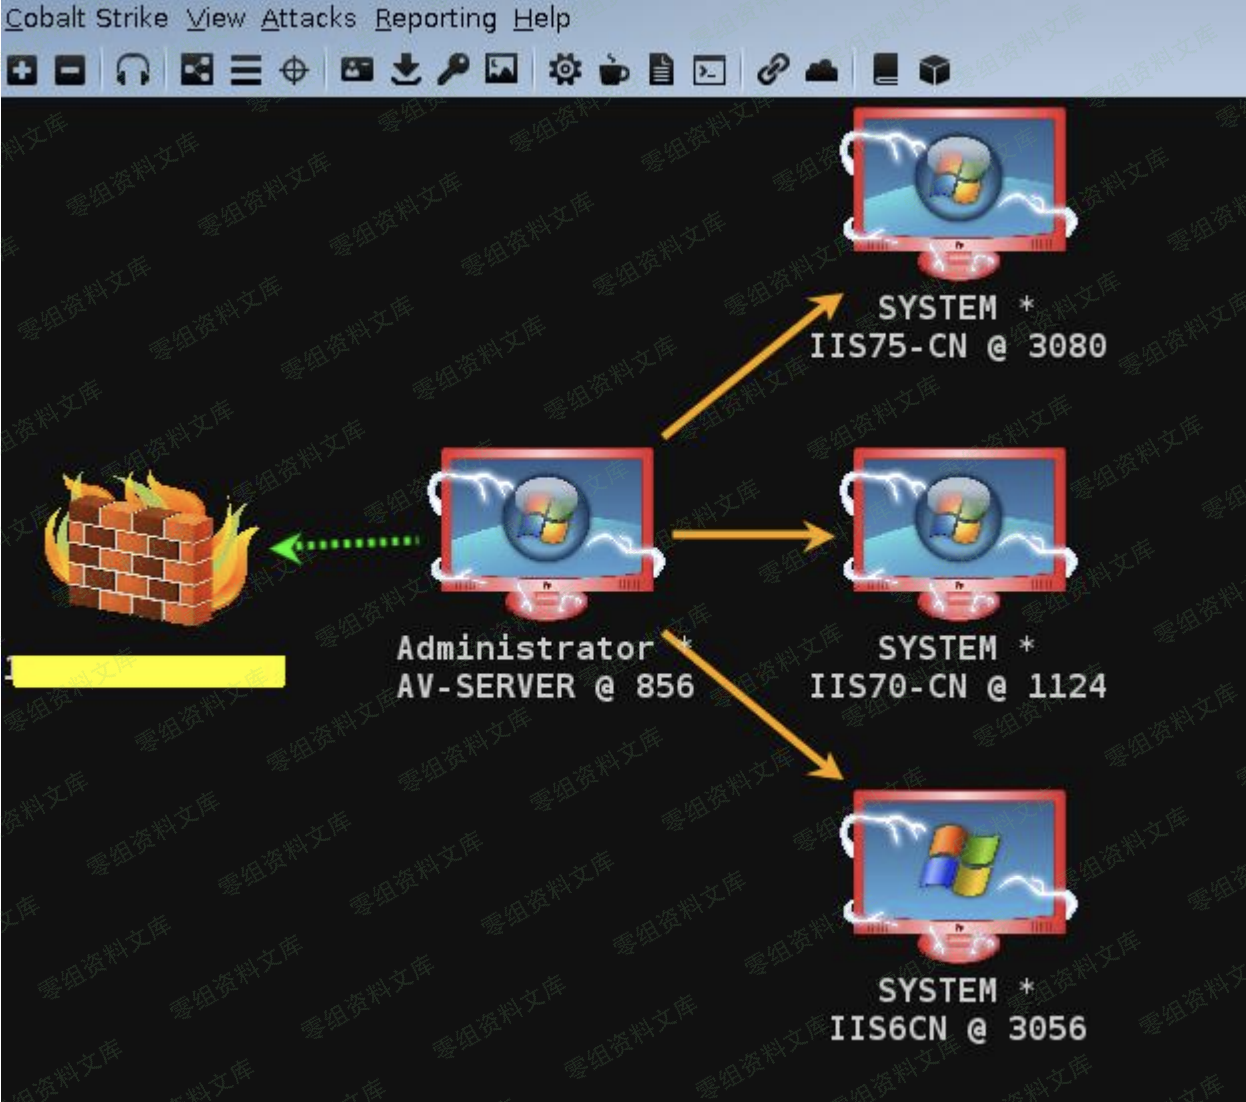Open the Cobalt Strike menu

86,18
